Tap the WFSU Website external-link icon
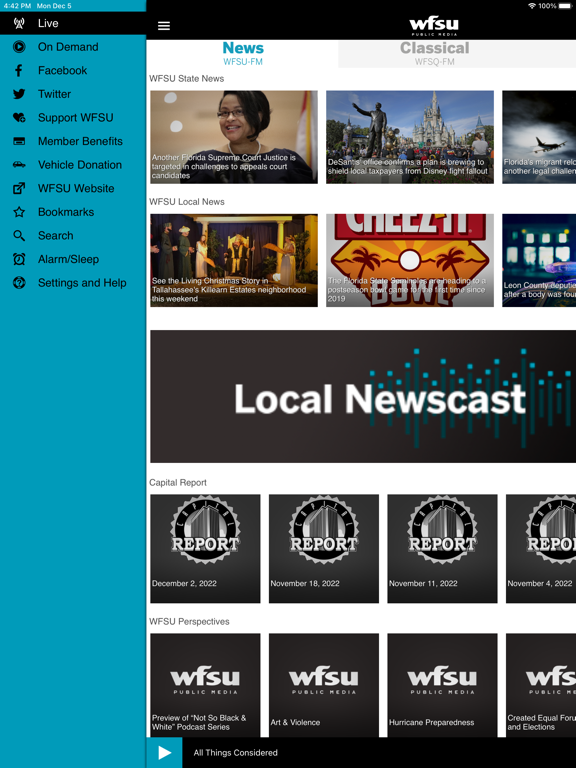This screenshot has width=576, height=768. click(19, 188)
